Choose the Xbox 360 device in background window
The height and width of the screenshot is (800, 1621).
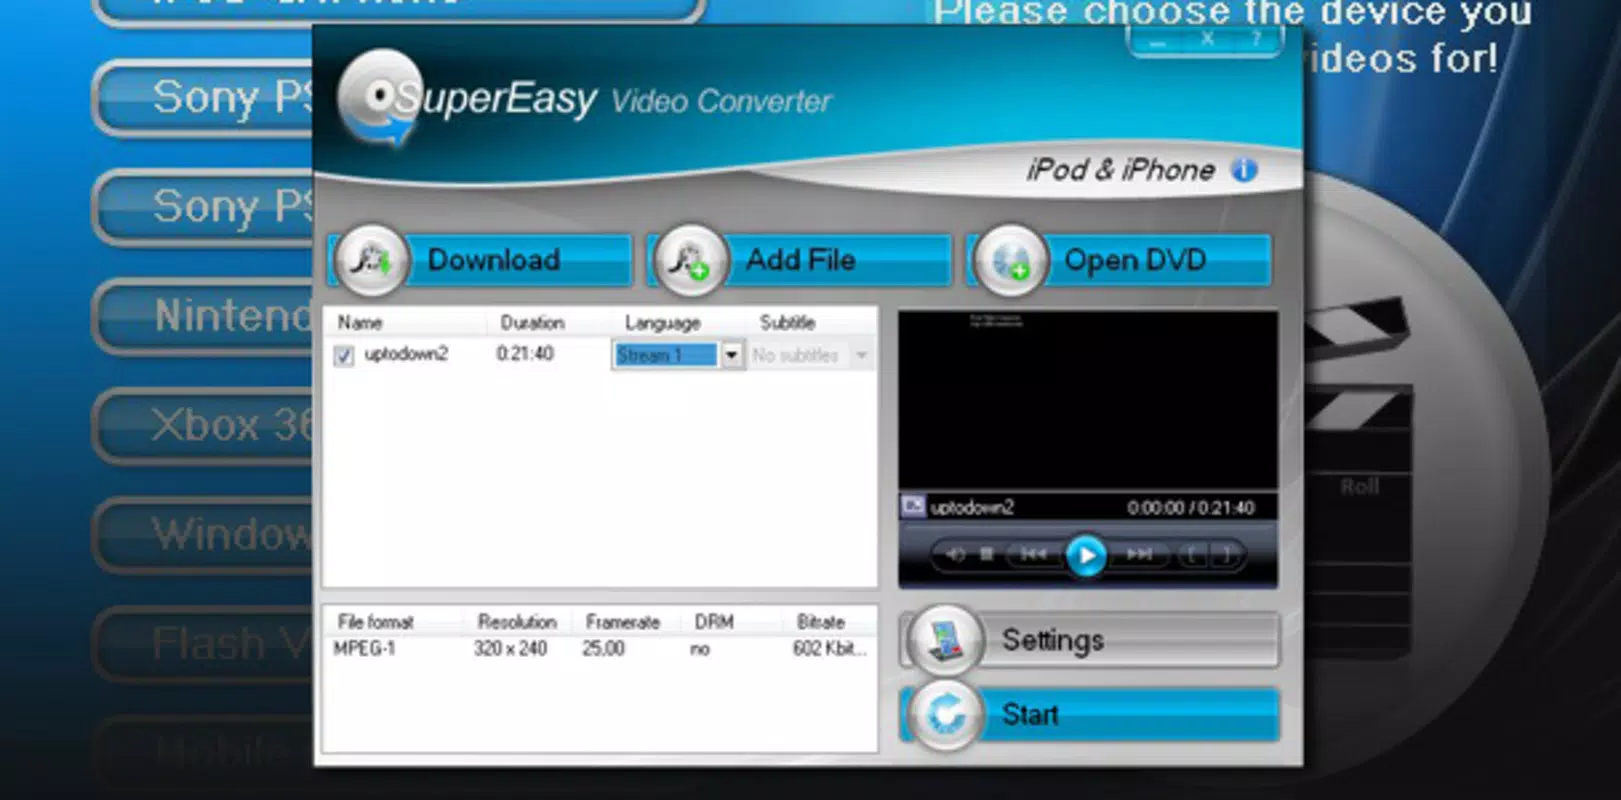204,426
